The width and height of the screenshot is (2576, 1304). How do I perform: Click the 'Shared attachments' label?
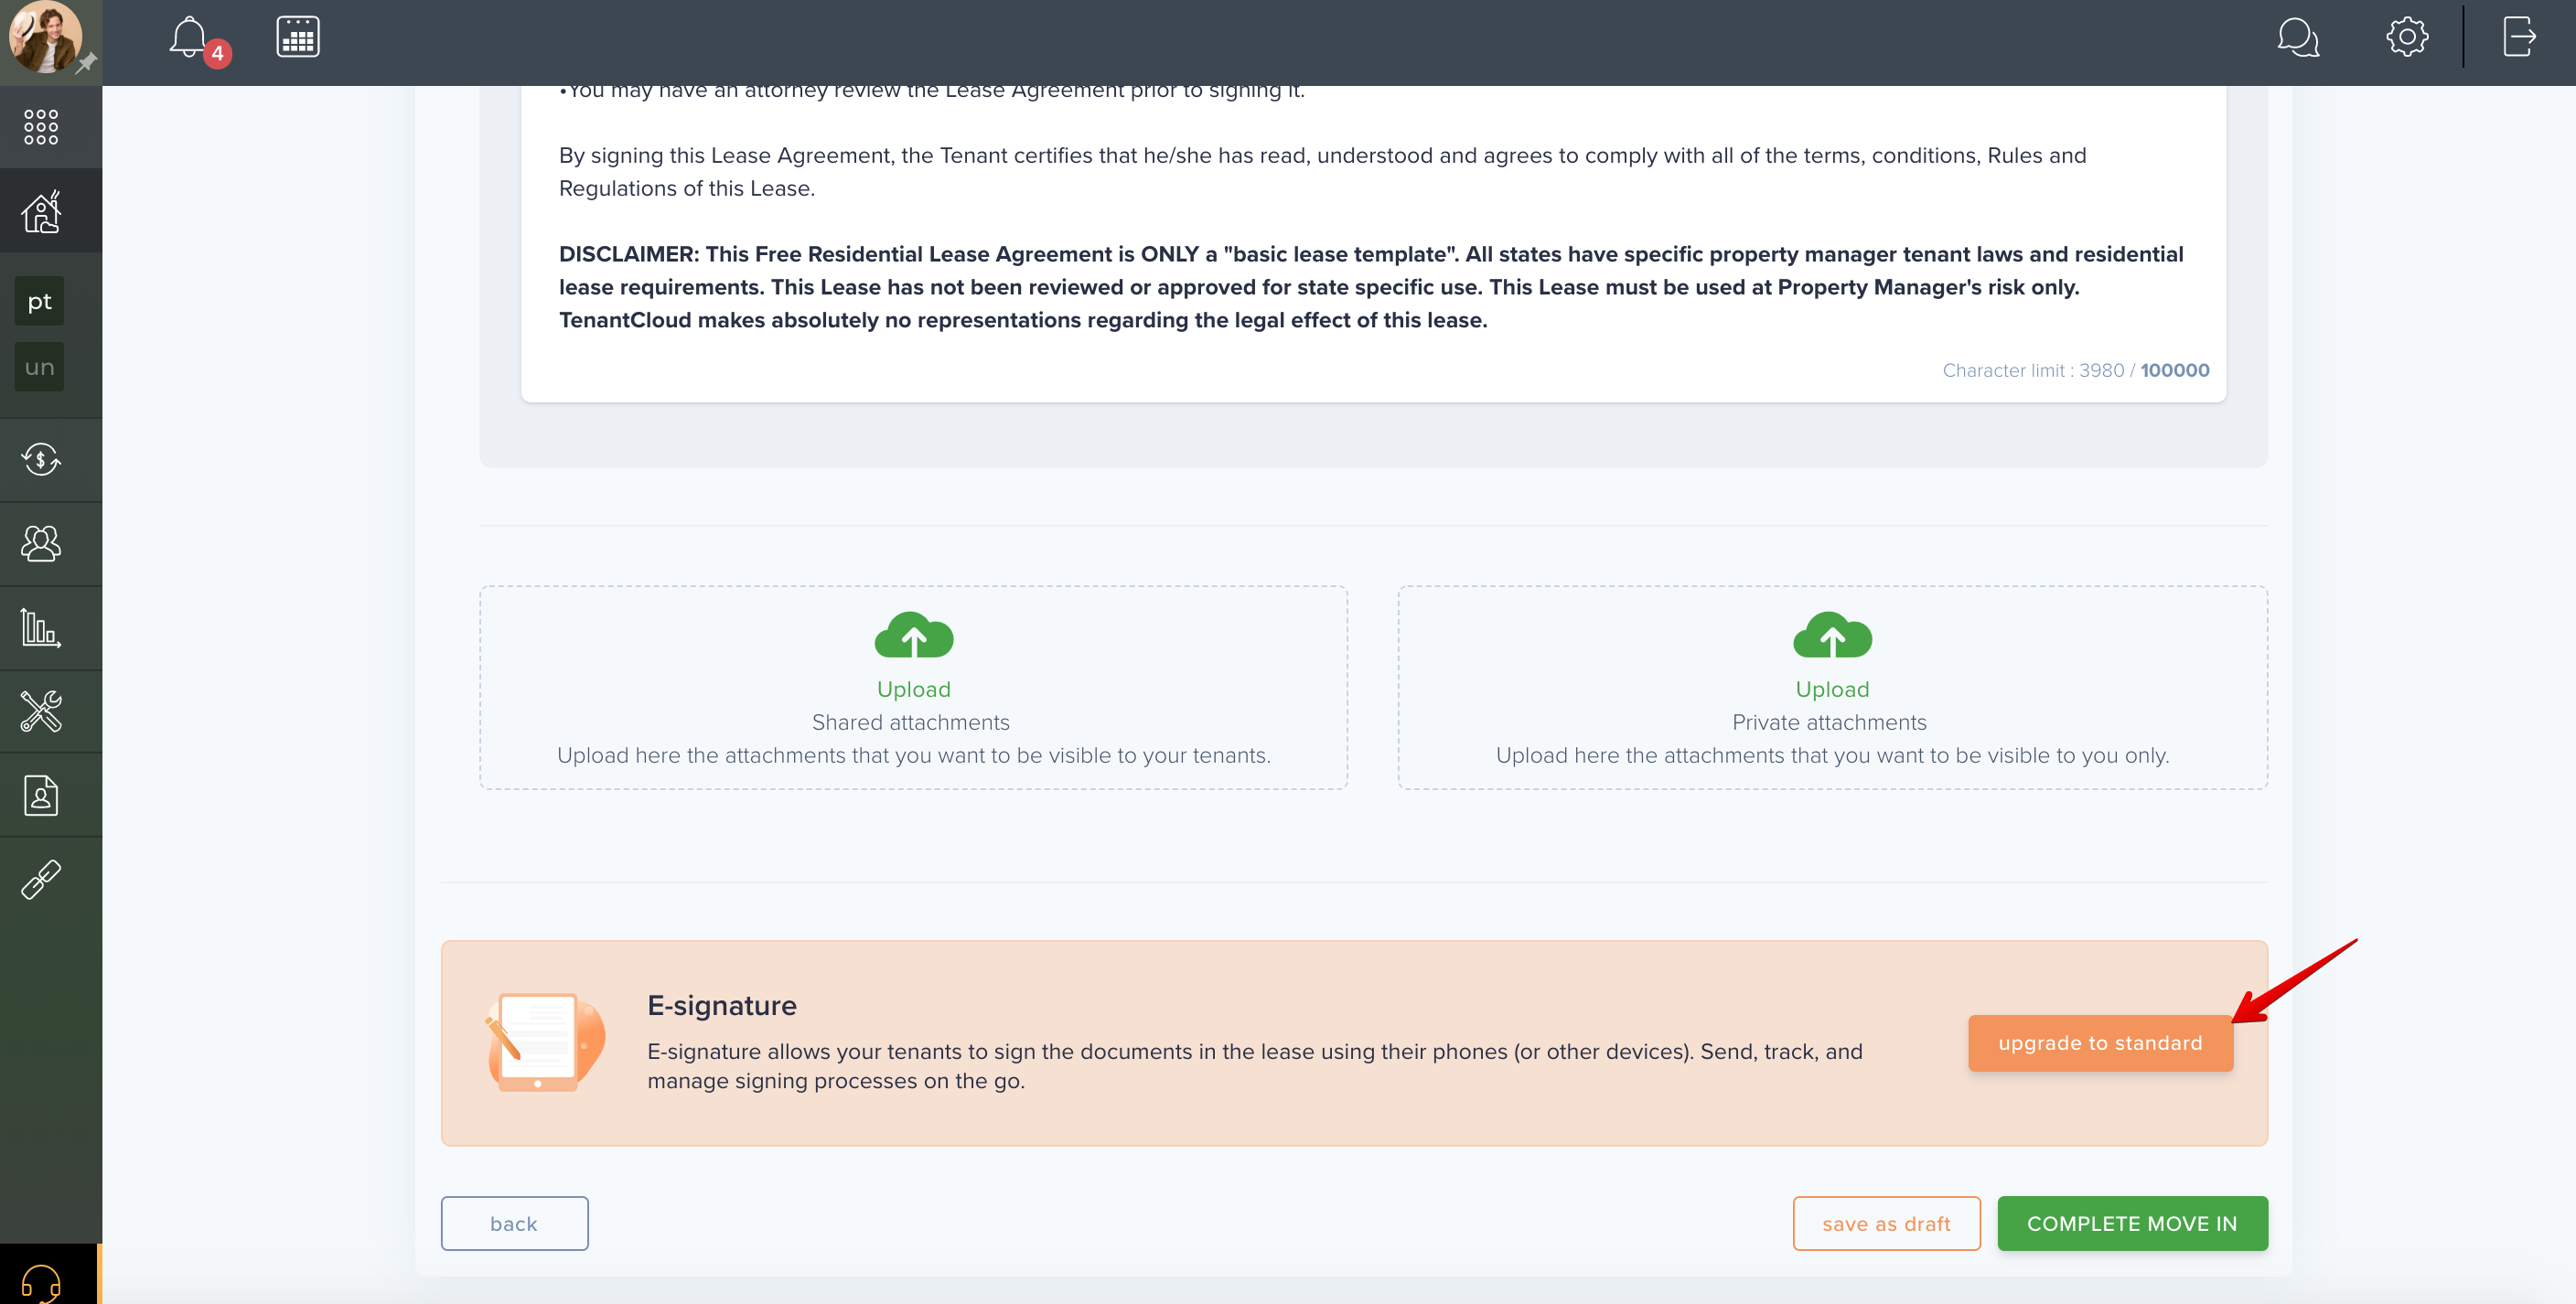(910, 722)
